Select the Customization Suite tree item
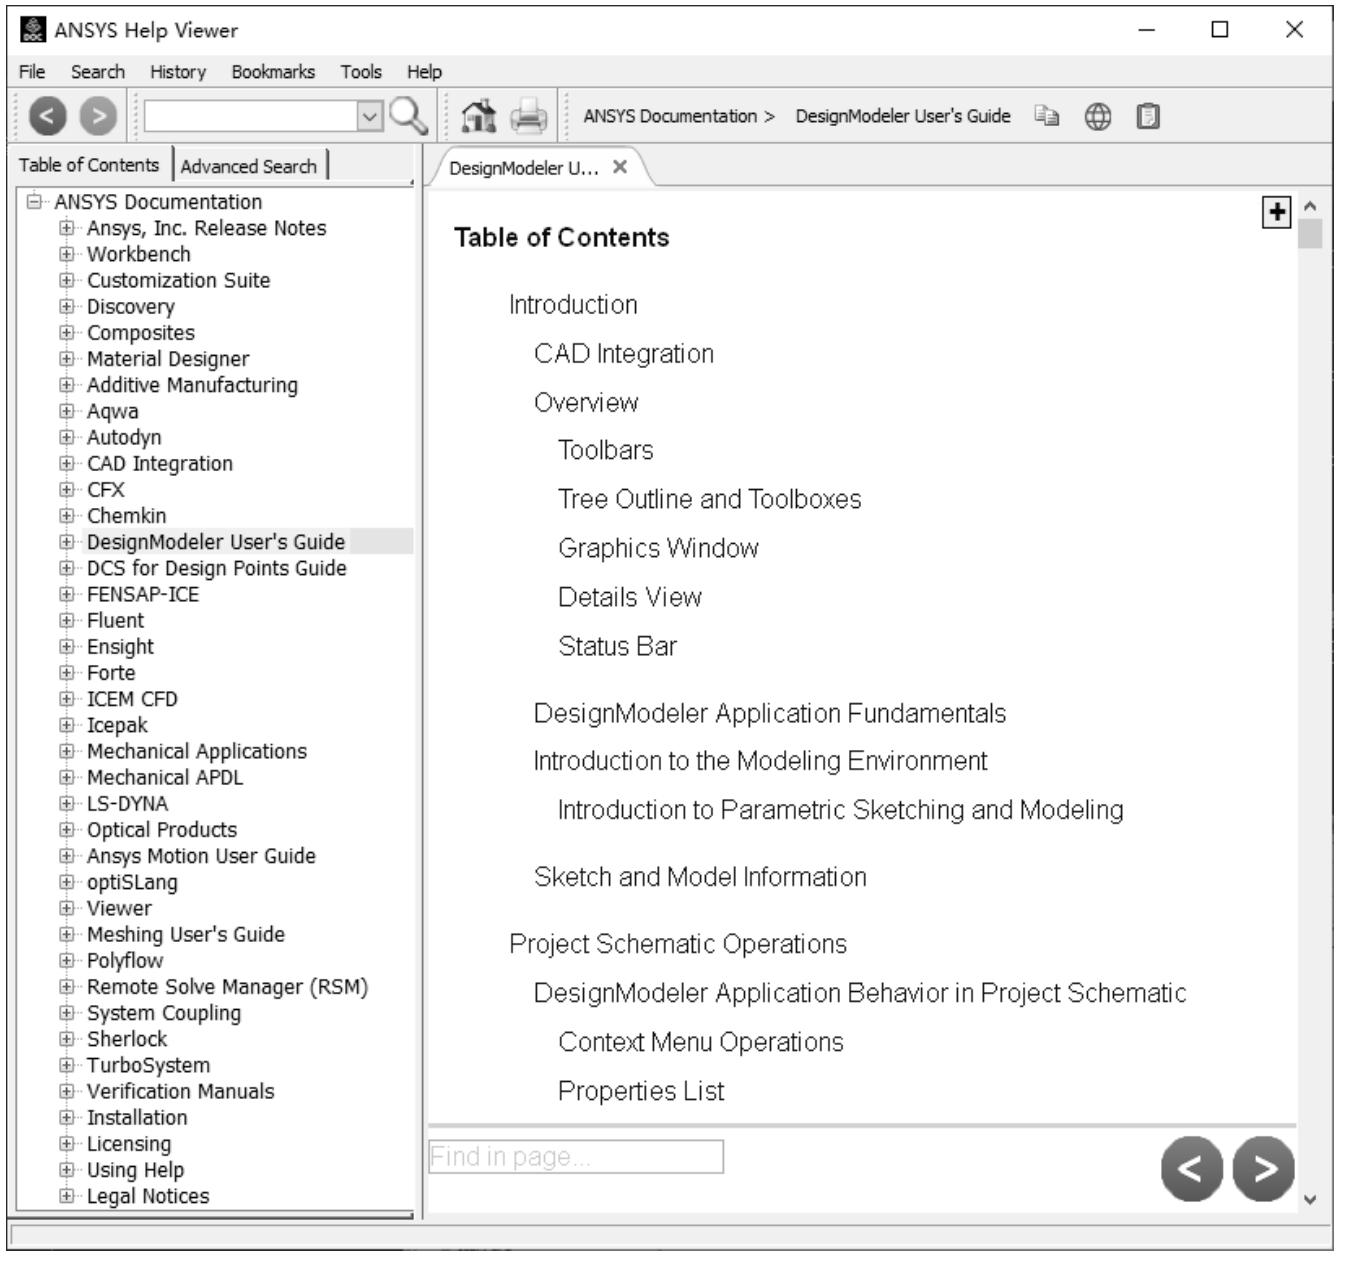 tap(178, 280)
